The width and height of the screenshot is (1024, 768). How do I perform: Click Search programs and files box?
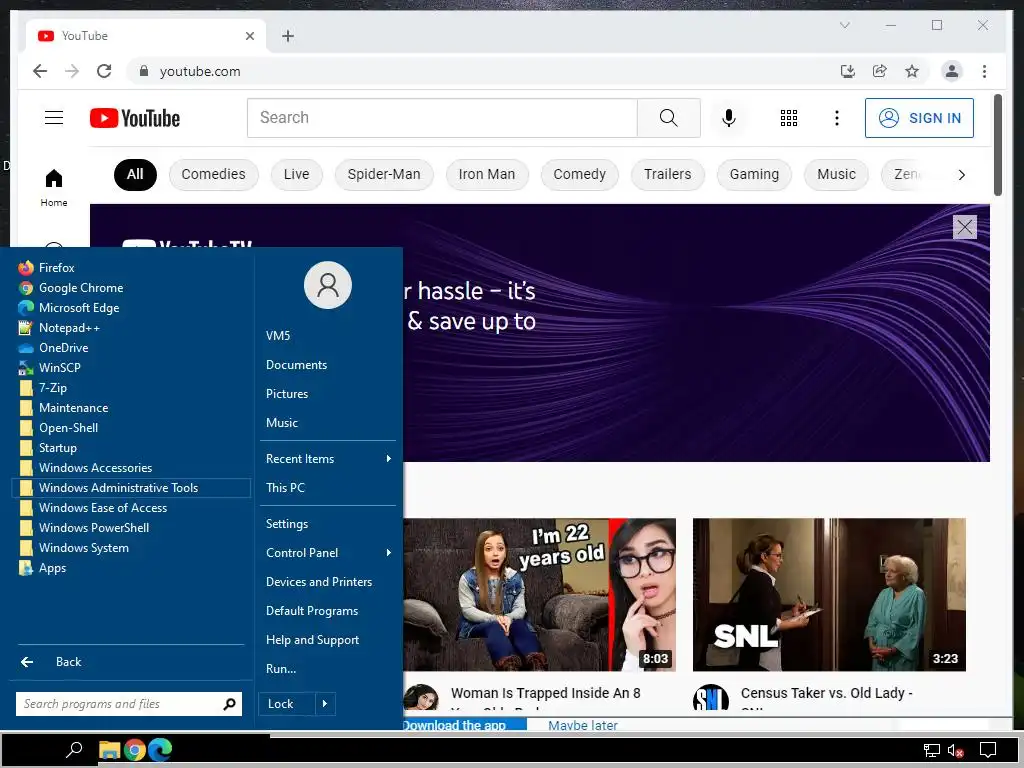(x=129, y=704)
